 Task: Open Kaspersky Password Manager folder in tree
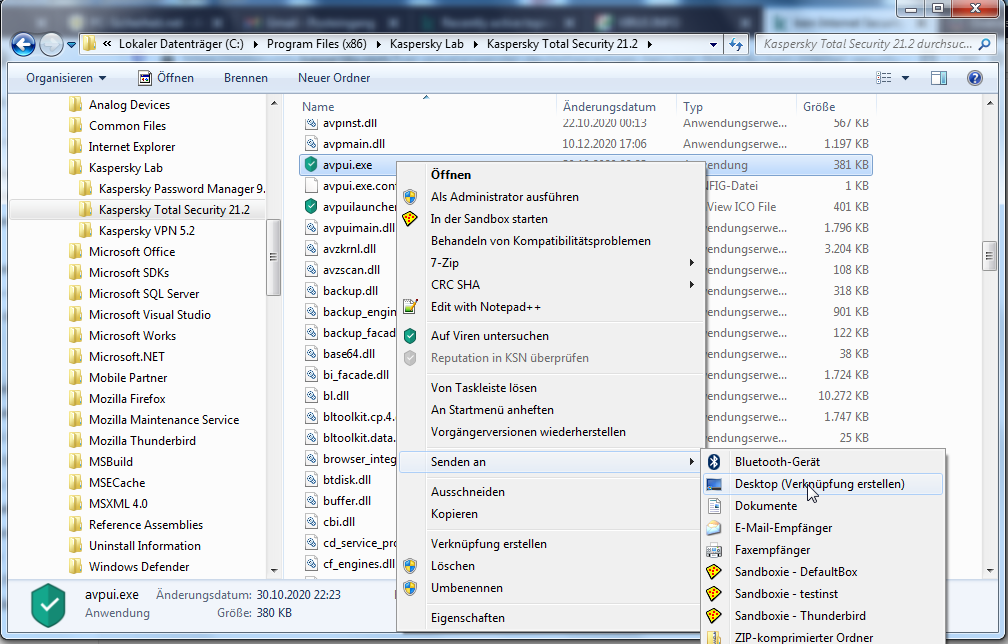[x=182, y=189]
